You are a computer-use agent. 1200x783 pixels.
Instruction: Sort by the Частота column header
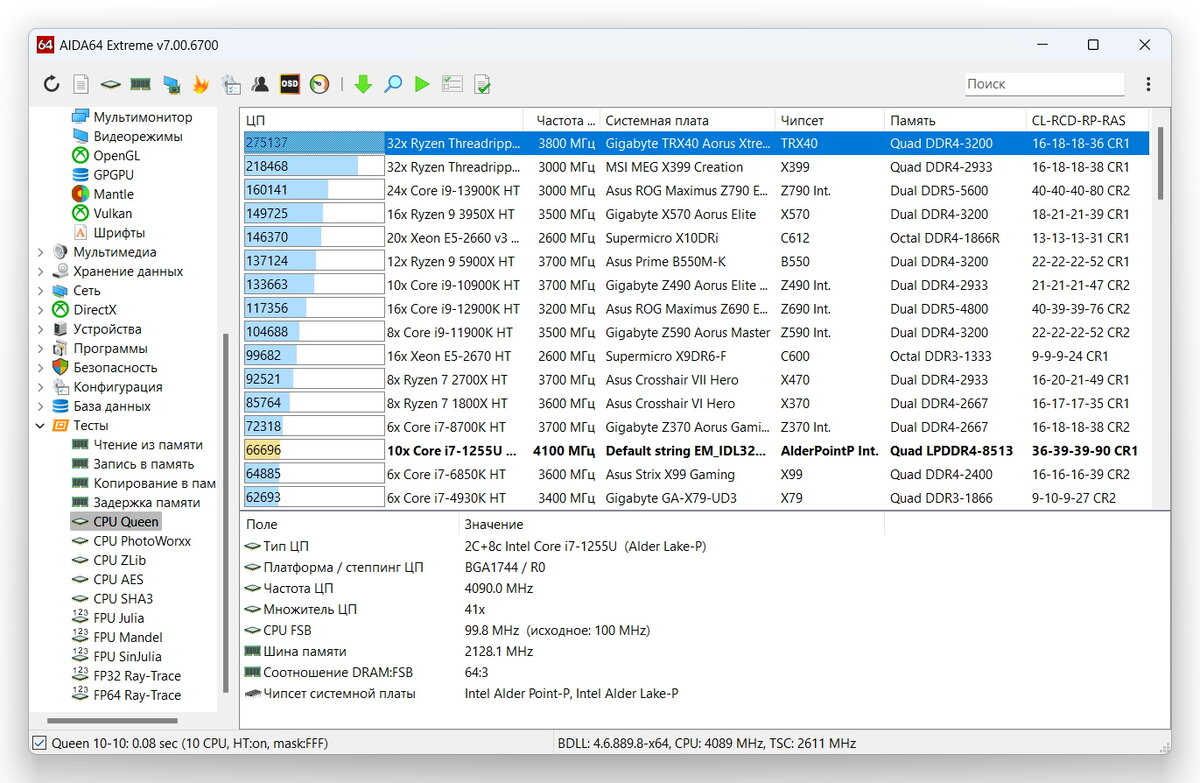563,120
